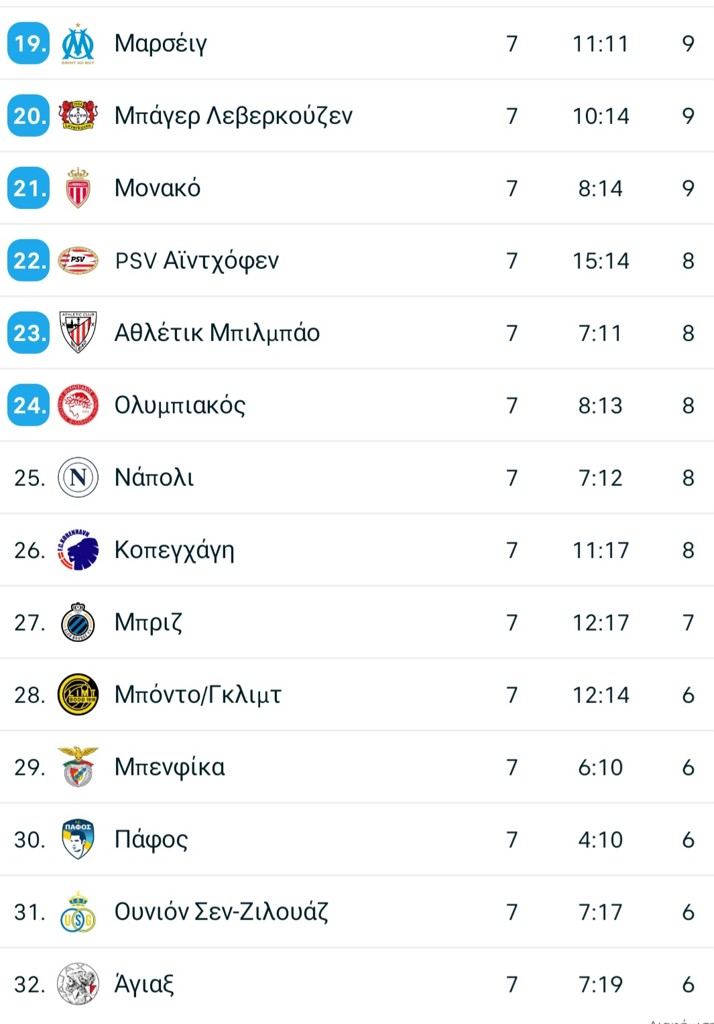
Task: Click the Union Saint-Gilloise crest icon
Action: pyautogui.click(x=77, y=912)
